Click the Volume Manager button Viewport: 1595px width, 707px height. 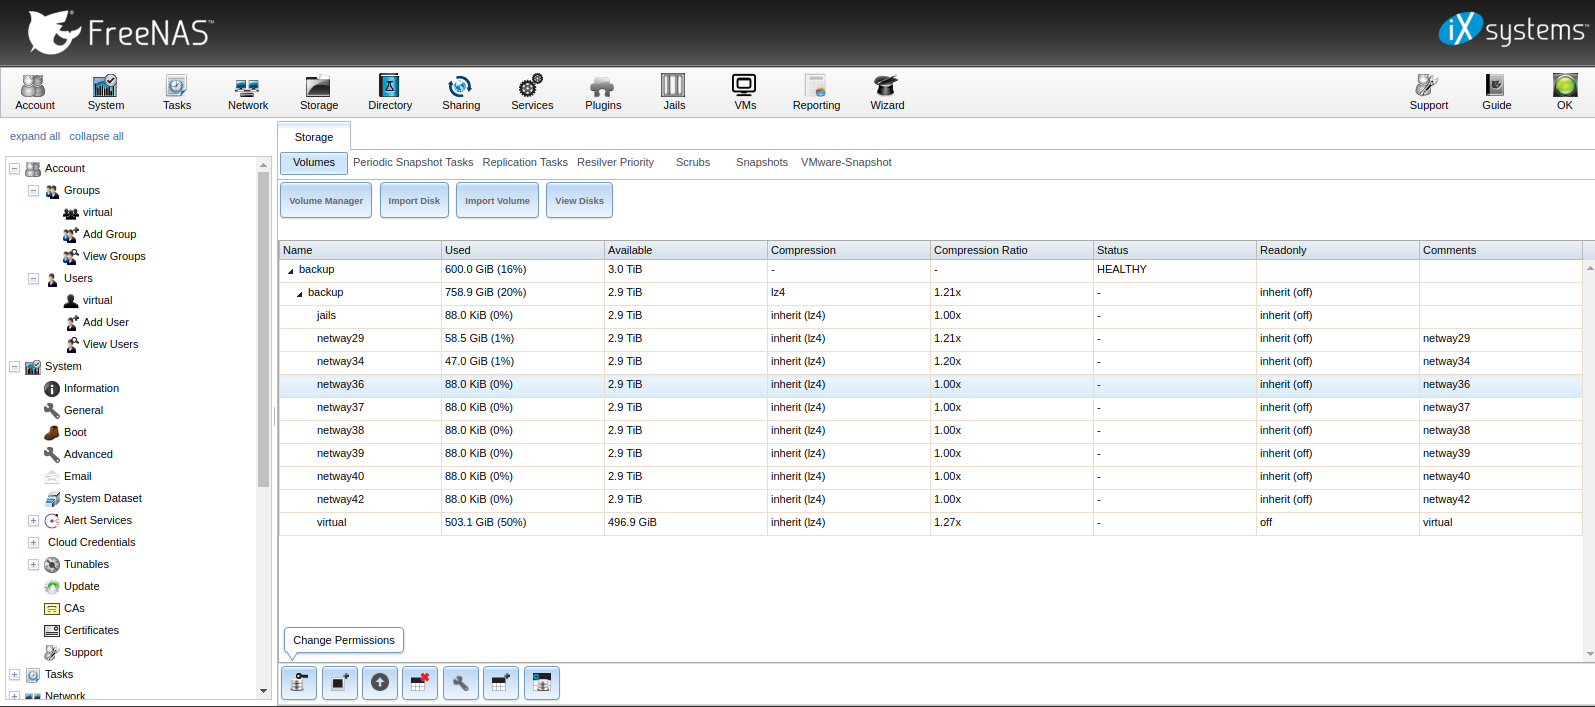[x=326, y=201]
